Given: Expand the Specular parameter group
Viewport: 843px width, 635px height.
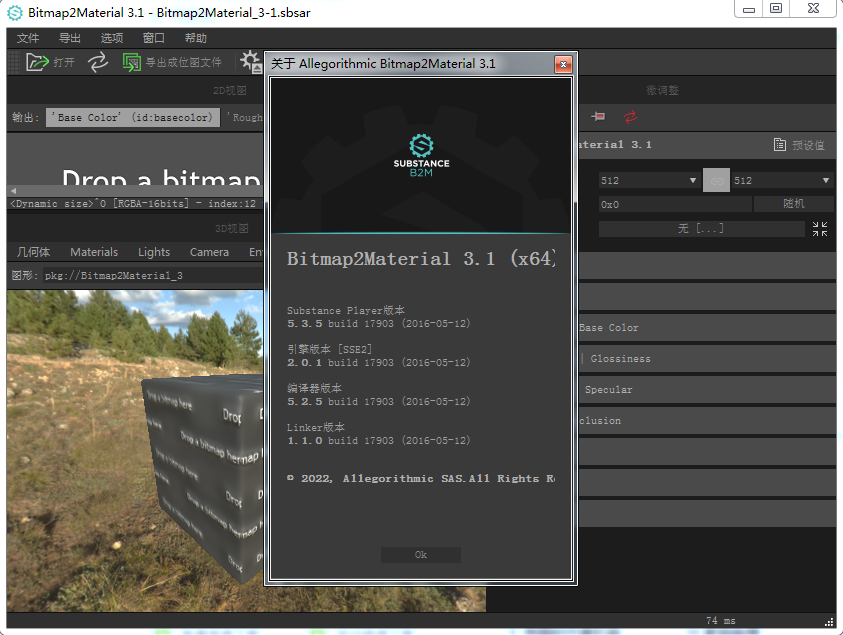Looking at the screenshot, I should coord(706,390).
